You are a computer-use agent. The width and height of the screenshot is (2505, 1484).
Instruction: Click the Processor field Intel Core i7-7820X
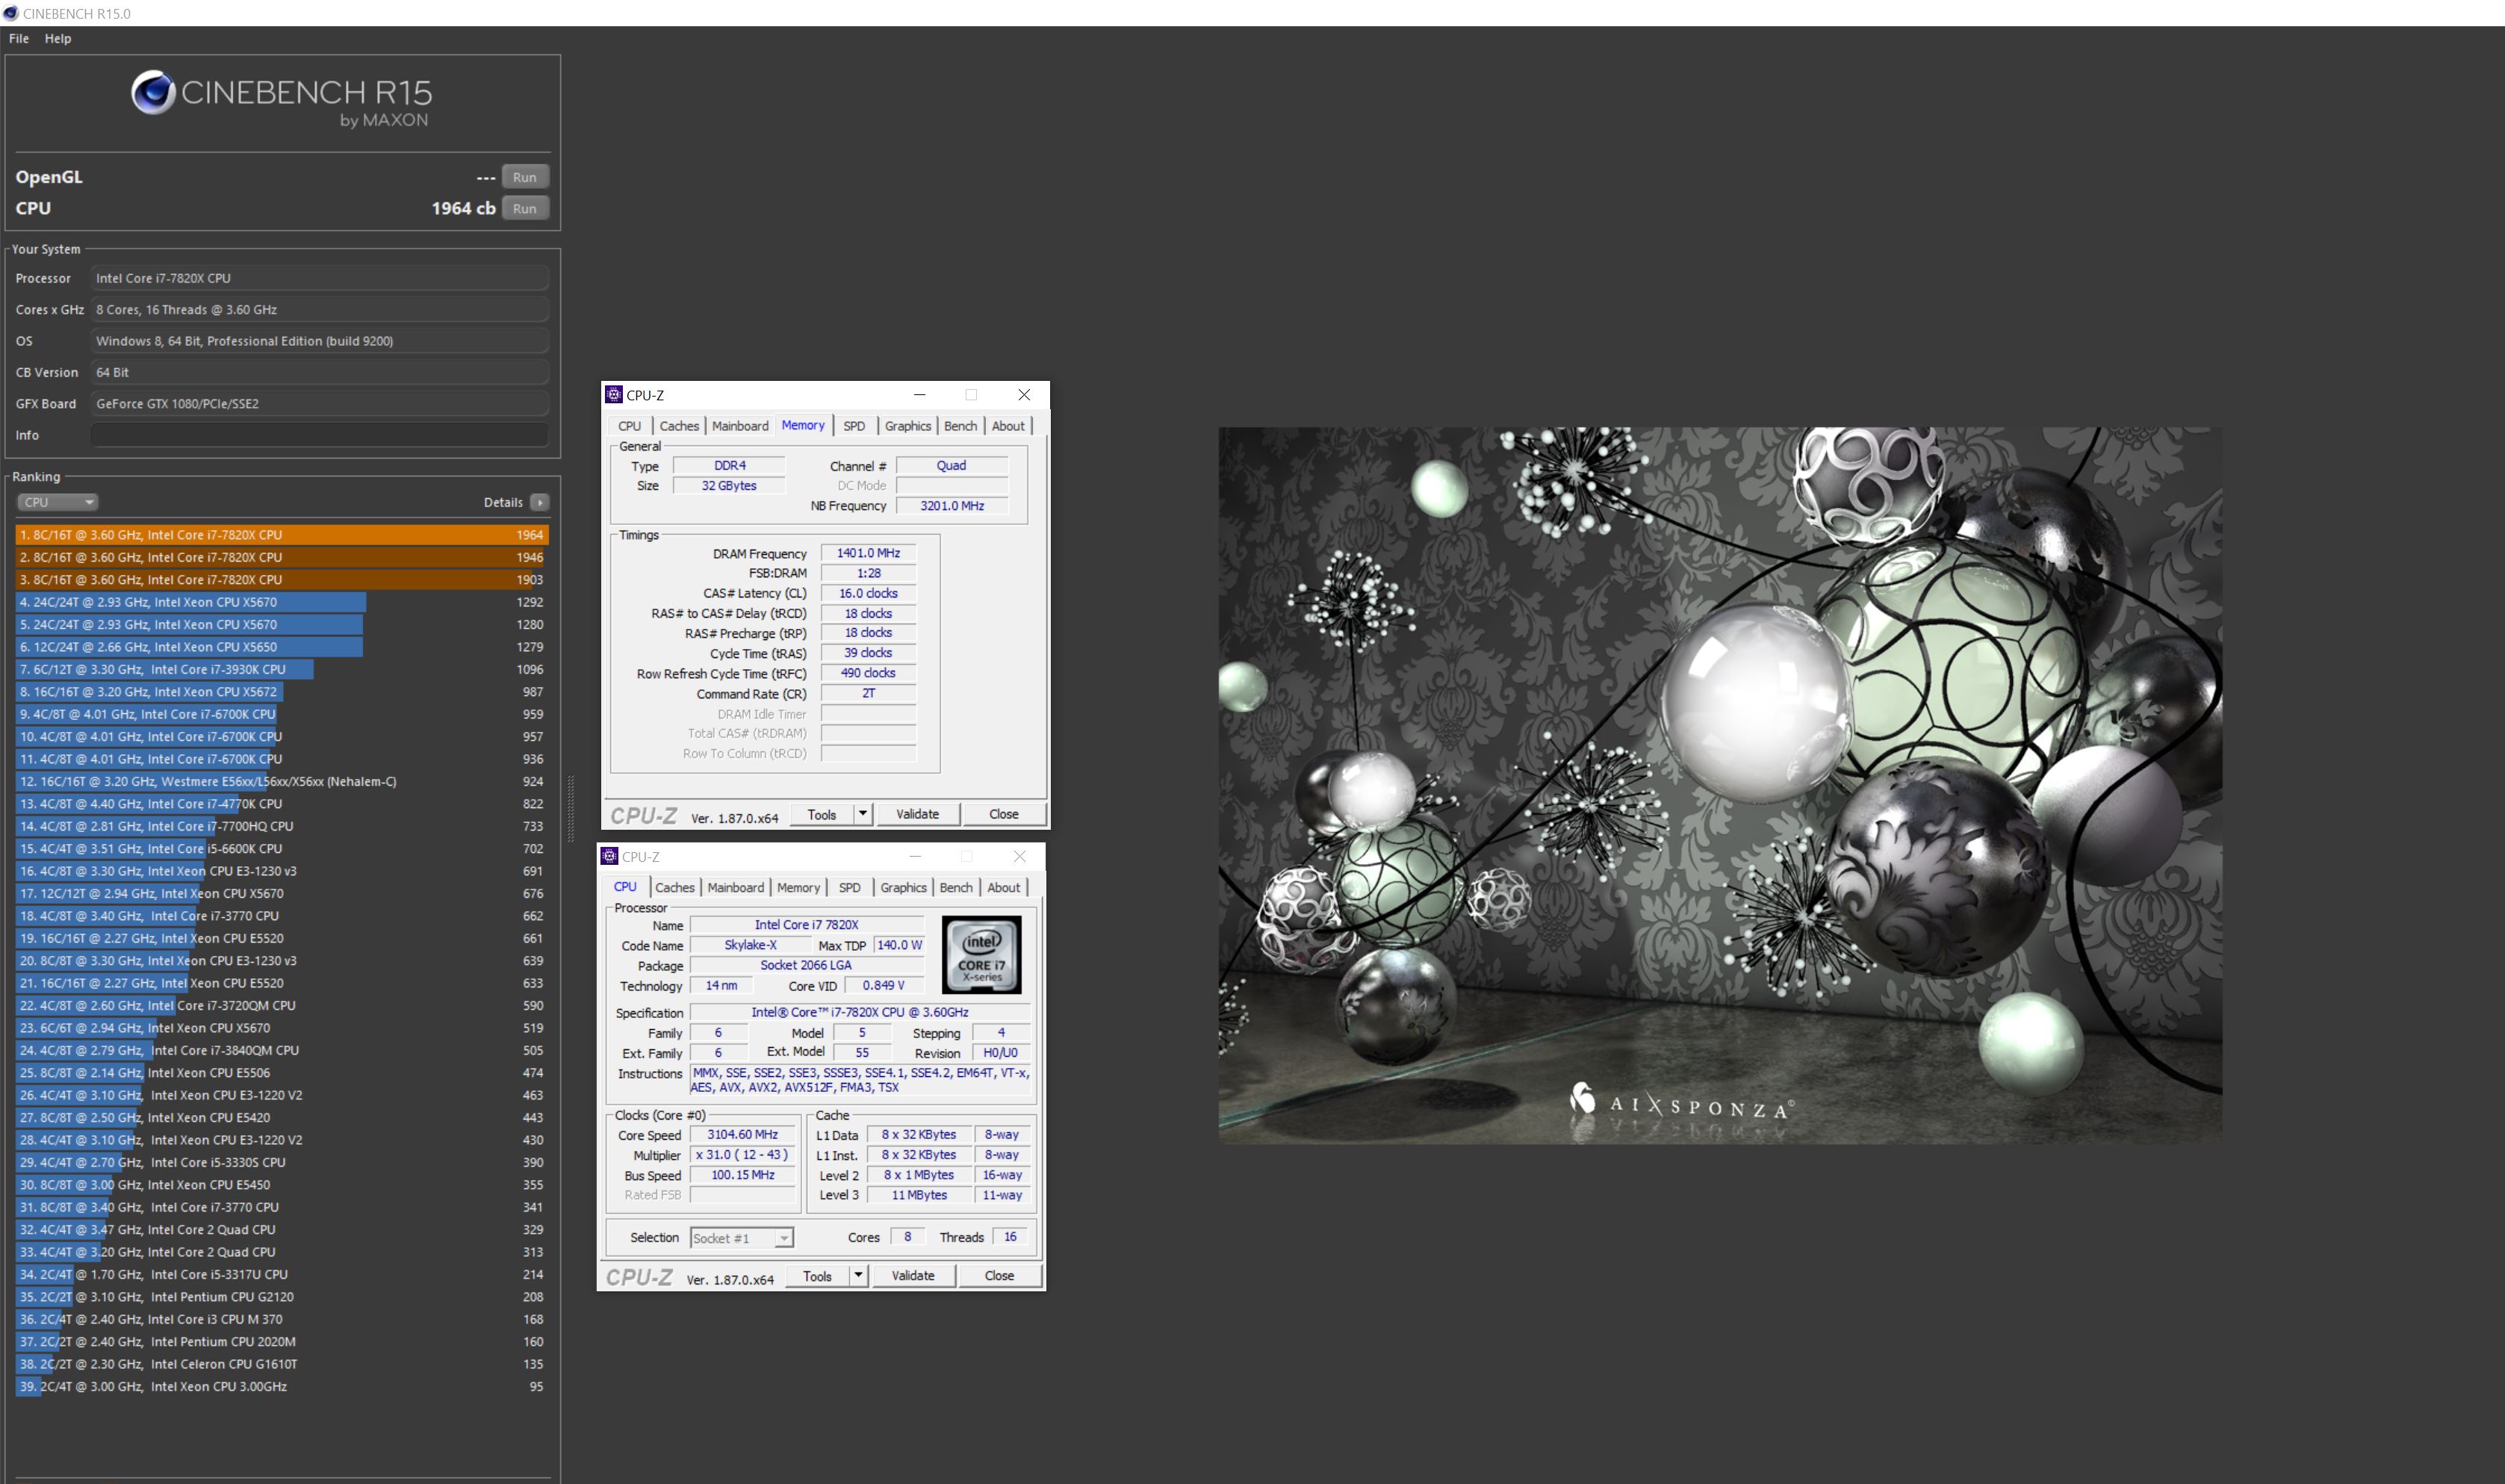[319, 278]
